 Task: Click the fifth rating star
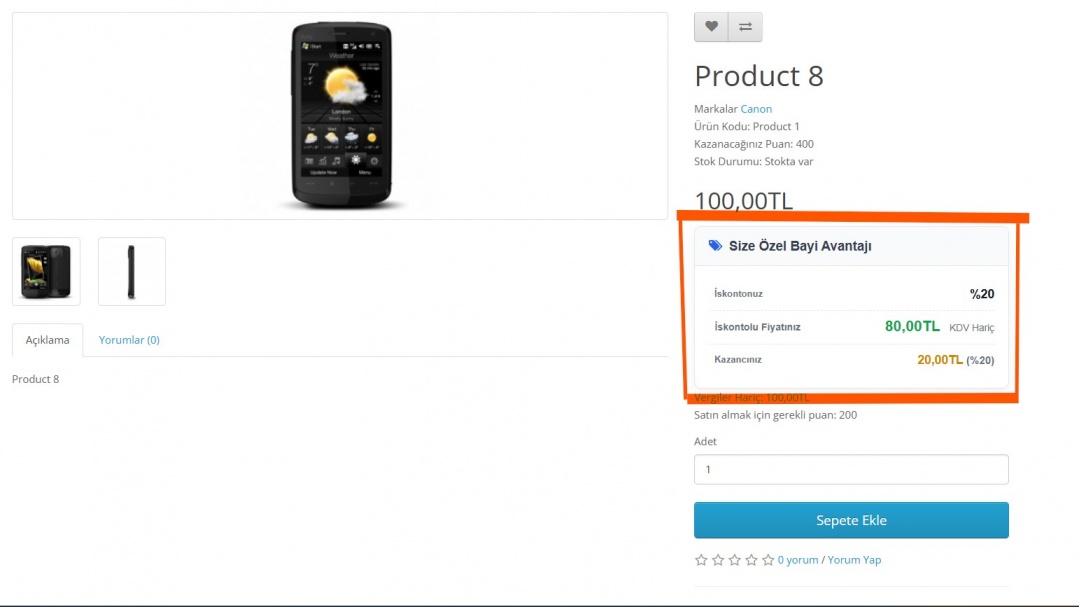pos(768,560)
